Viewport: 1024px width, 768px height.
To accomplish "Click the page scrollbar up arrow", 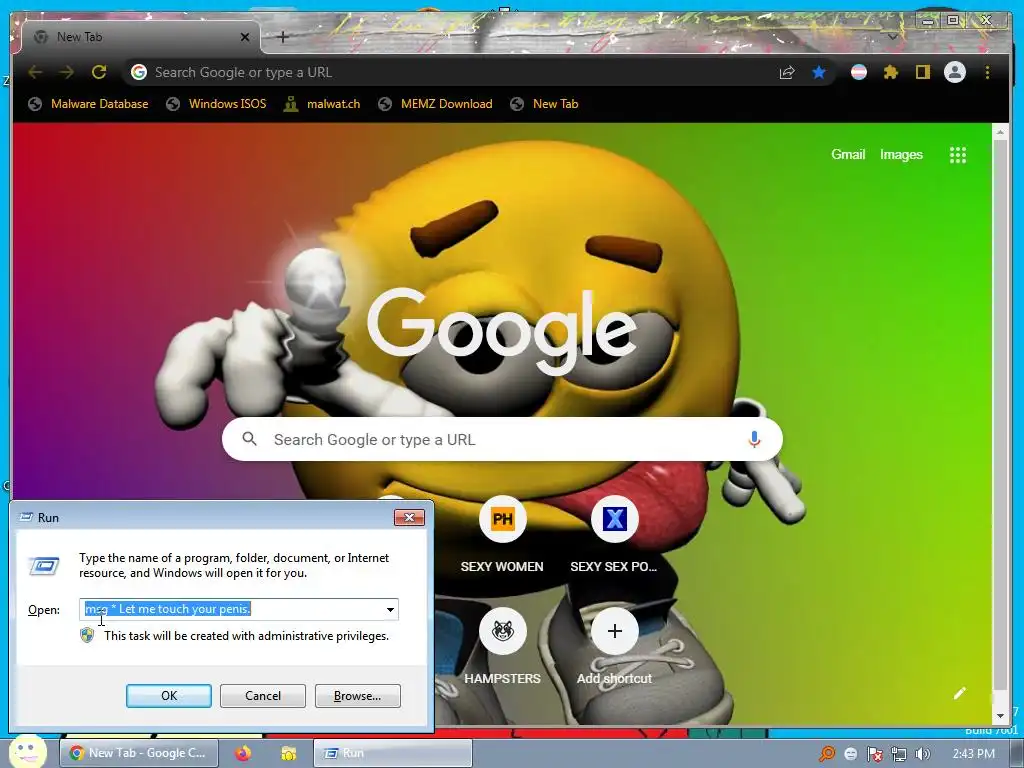I will point(1000,133).
